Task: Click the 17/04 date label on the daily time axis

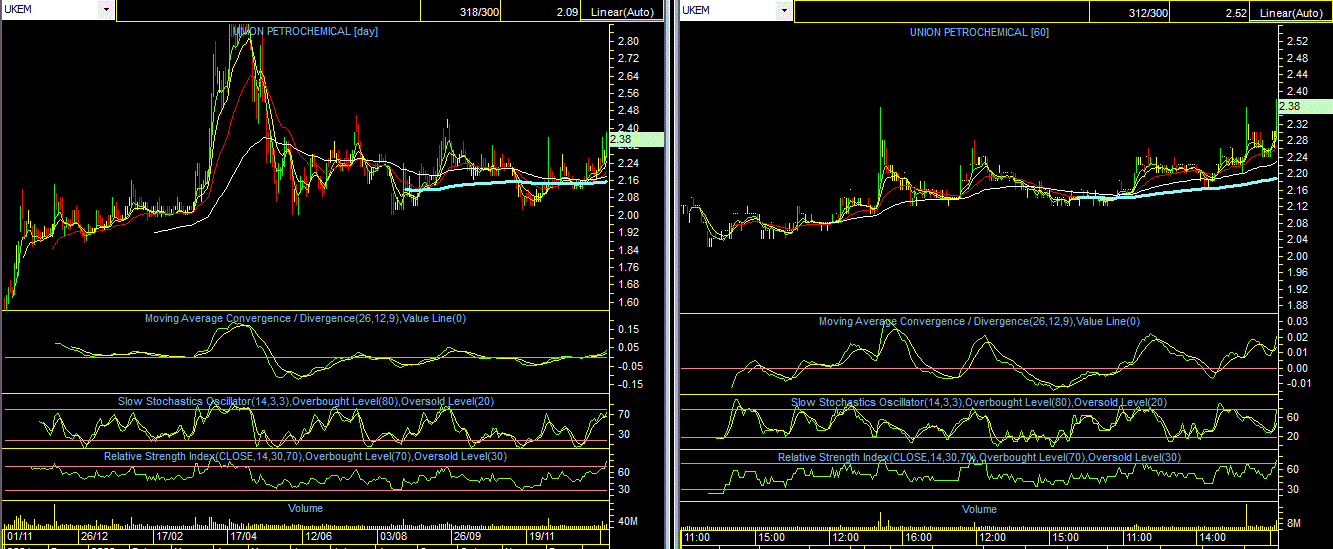Action: (244, 537)
